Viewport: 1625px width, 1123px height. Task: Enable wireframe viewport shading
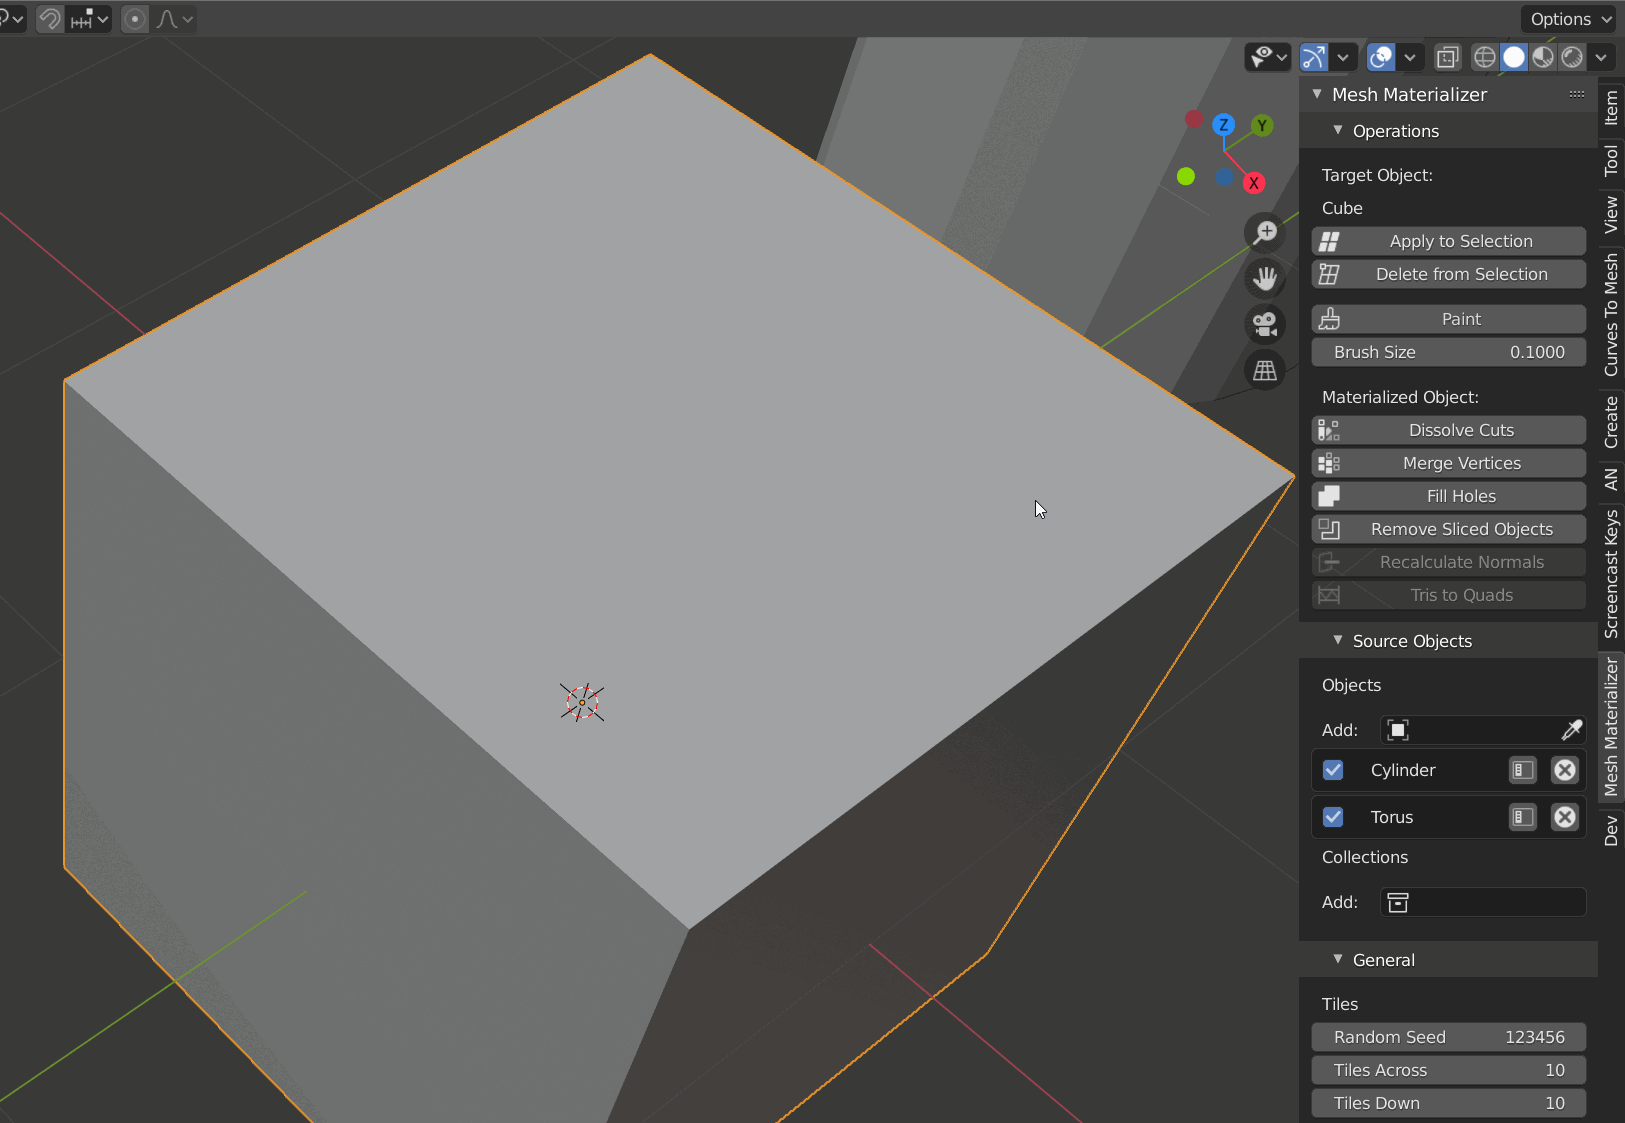pyautogui.click(x=1485, y=57)
